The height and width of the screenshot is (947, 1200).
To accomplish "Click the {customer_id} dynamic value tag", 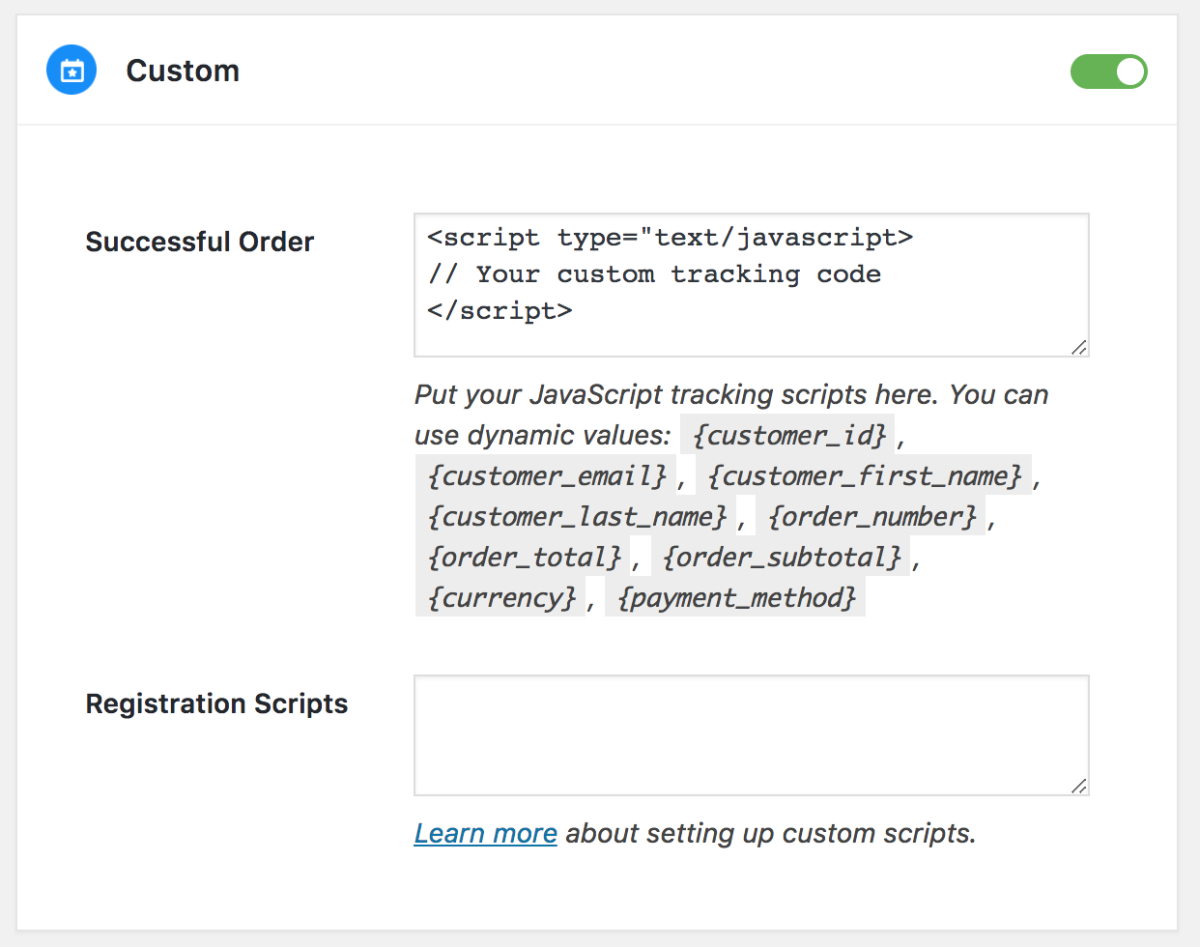I will [787, 435].
